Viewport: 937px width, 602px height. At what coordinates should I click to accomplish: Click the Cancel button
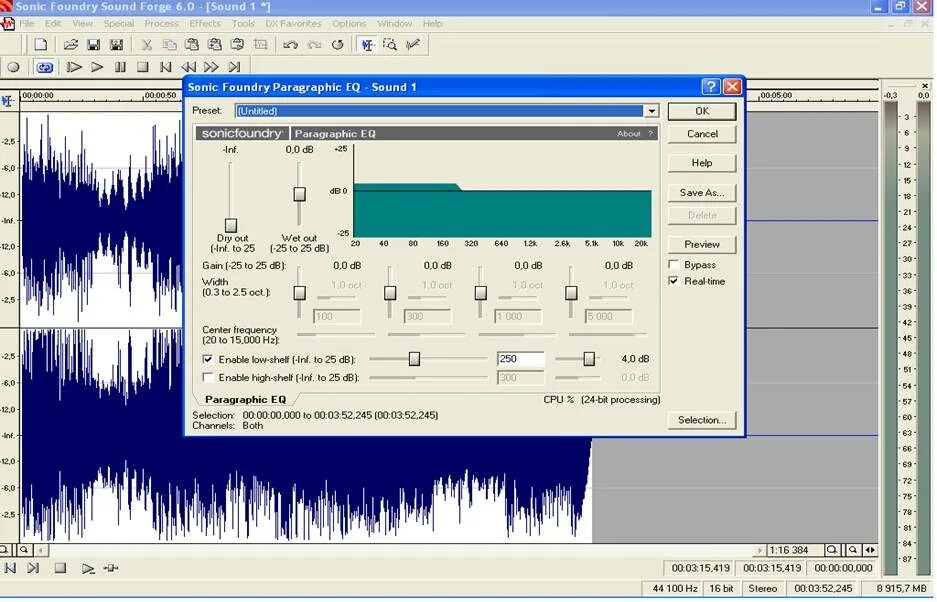click(x=702, y=134)
